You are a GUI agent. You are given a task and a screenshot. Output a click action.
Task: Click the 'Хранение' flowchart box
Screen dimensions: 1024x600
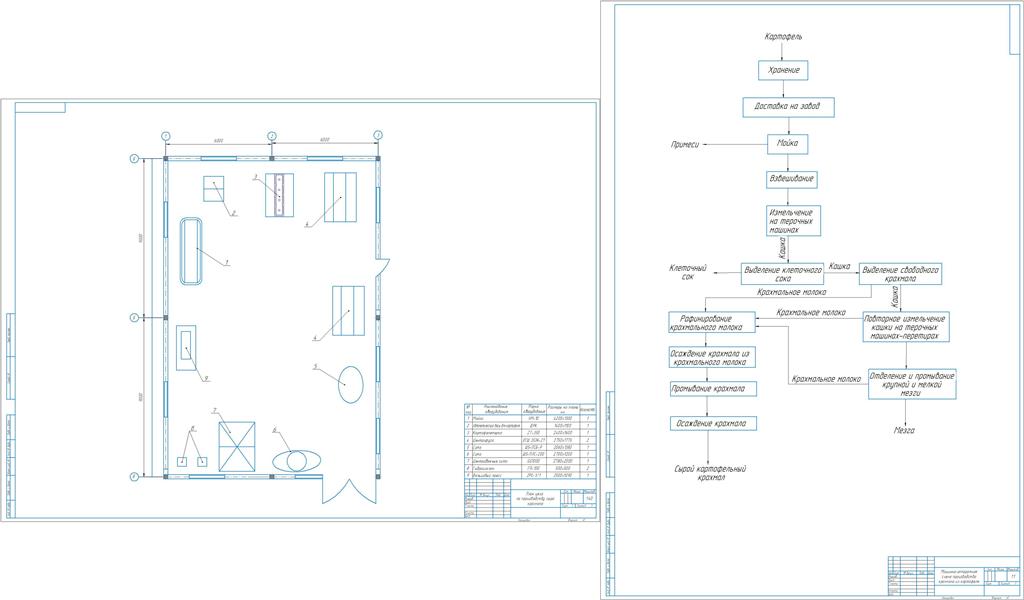[783, 71]
